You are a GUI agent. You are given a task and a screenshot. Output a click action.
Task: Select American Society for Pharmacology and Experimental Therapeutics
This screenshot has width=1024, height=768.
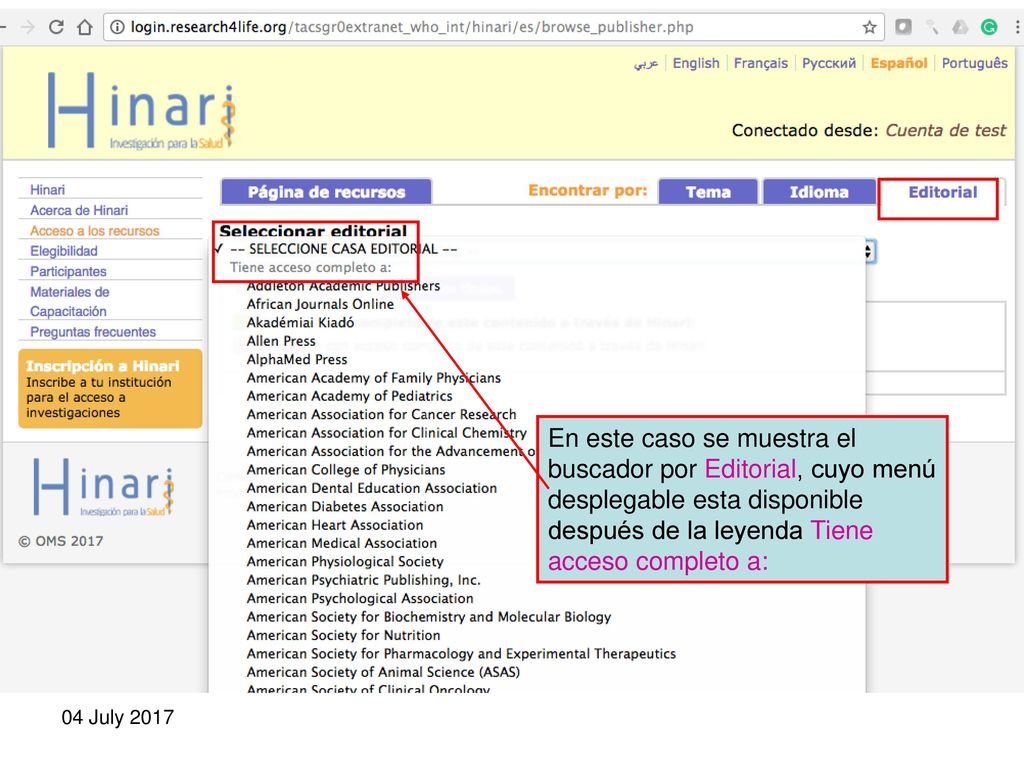tap(461, 654)
